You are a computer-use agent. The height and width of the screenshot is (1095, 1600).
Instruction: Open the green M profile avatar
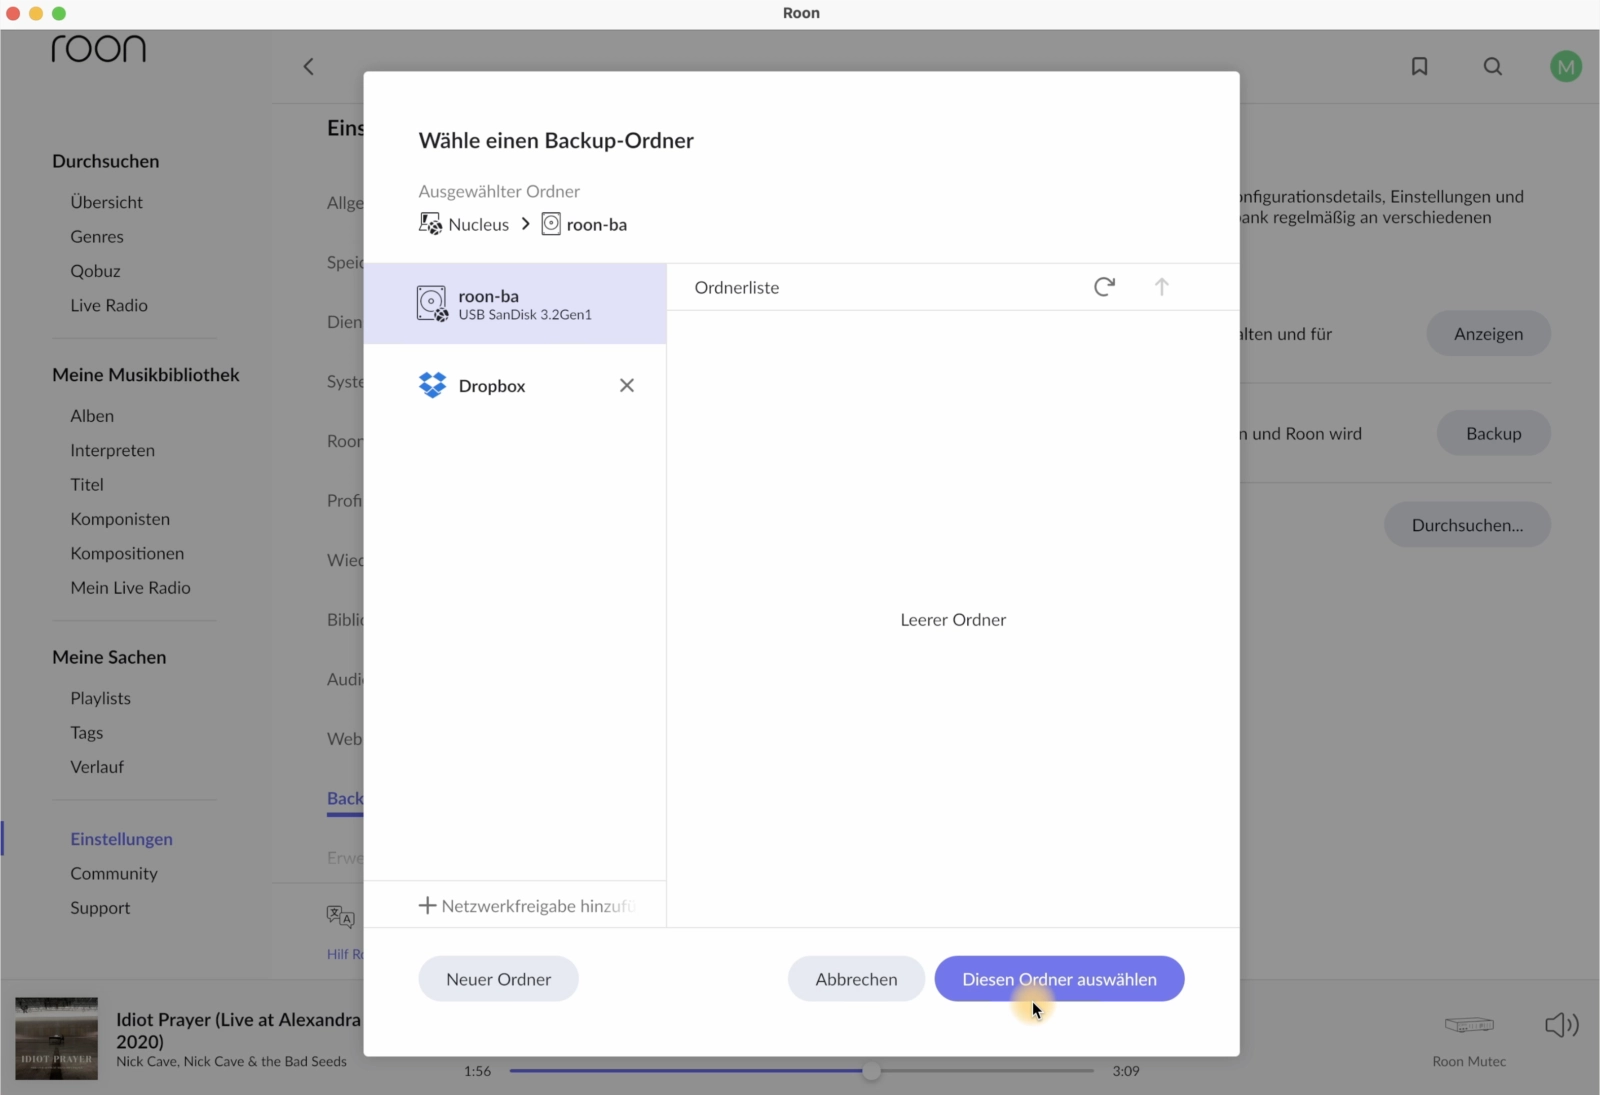(1566, 67)
